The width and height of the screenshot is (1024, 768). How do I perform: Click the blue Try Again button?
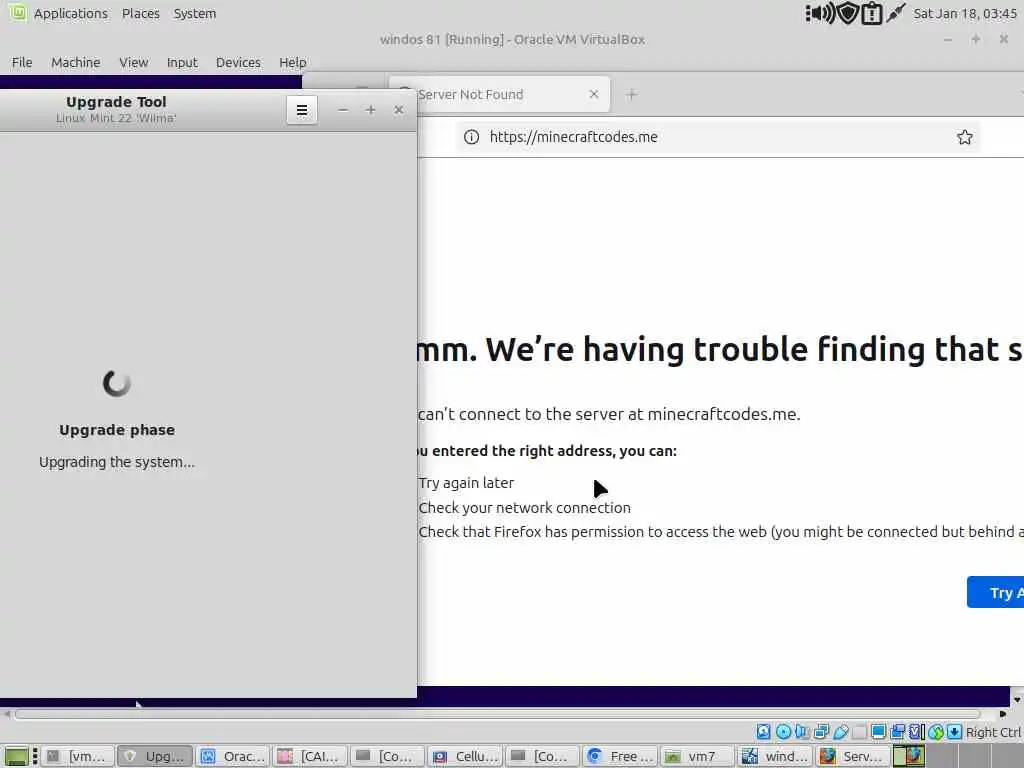pos(996,592)
